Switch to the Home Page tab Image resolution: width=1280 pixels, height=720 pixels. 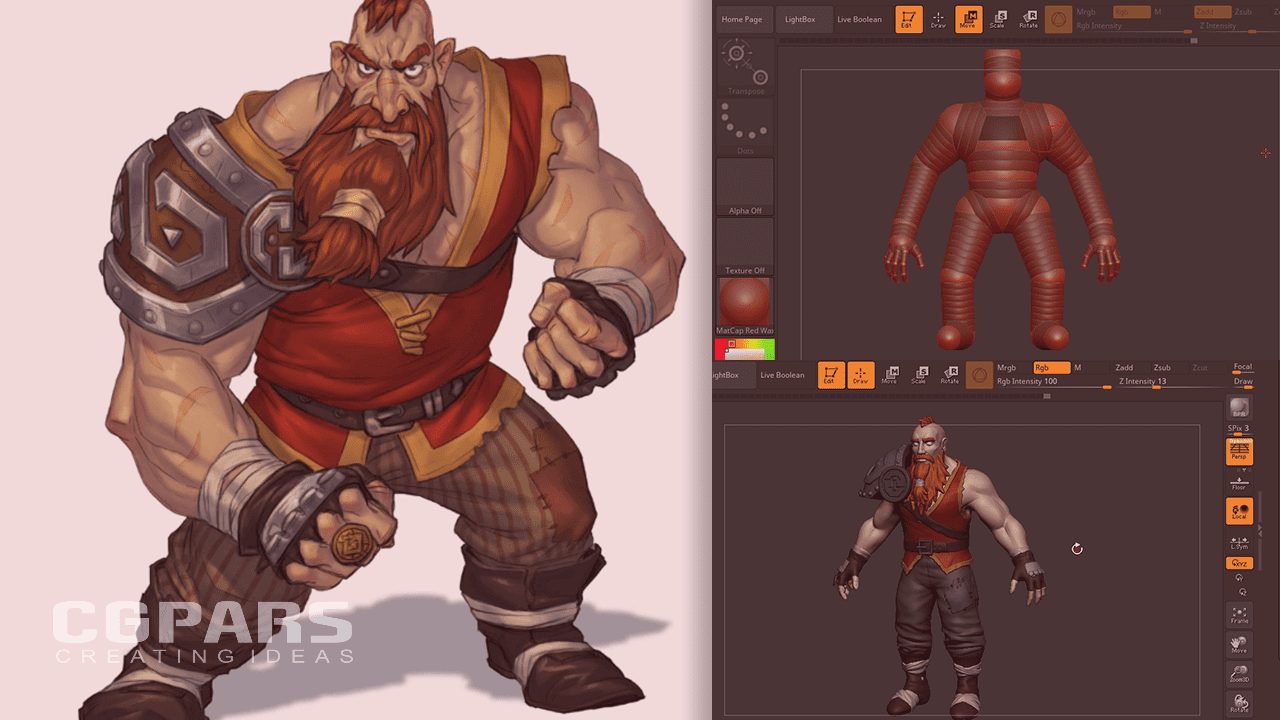(744, 19)
